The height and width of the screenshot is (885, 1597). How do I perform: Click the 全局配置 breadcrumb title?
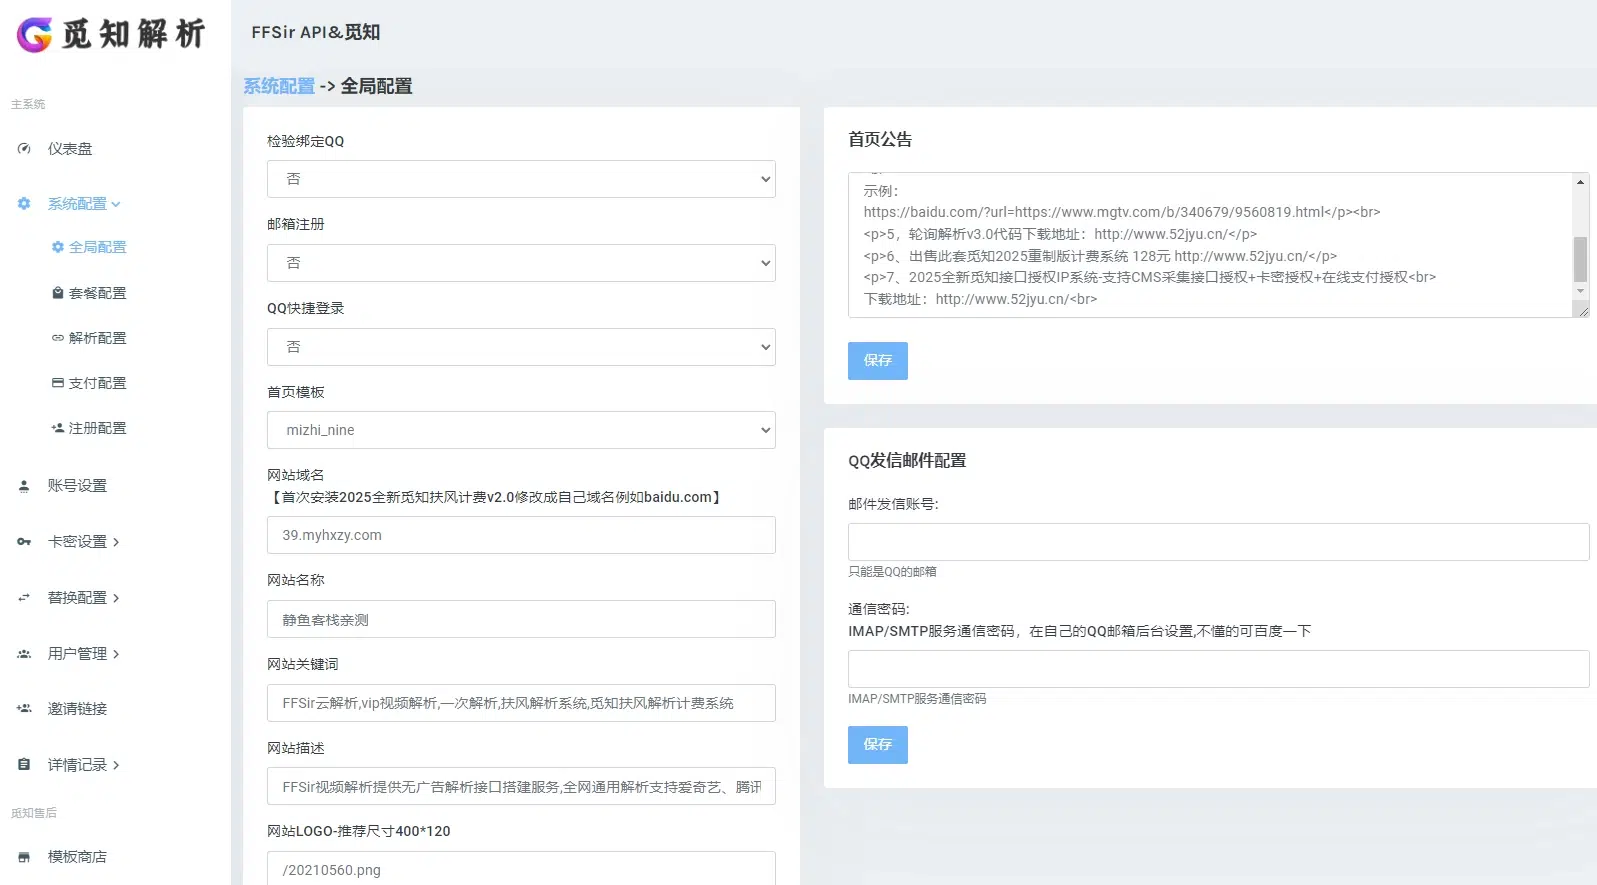coord(376,86)
